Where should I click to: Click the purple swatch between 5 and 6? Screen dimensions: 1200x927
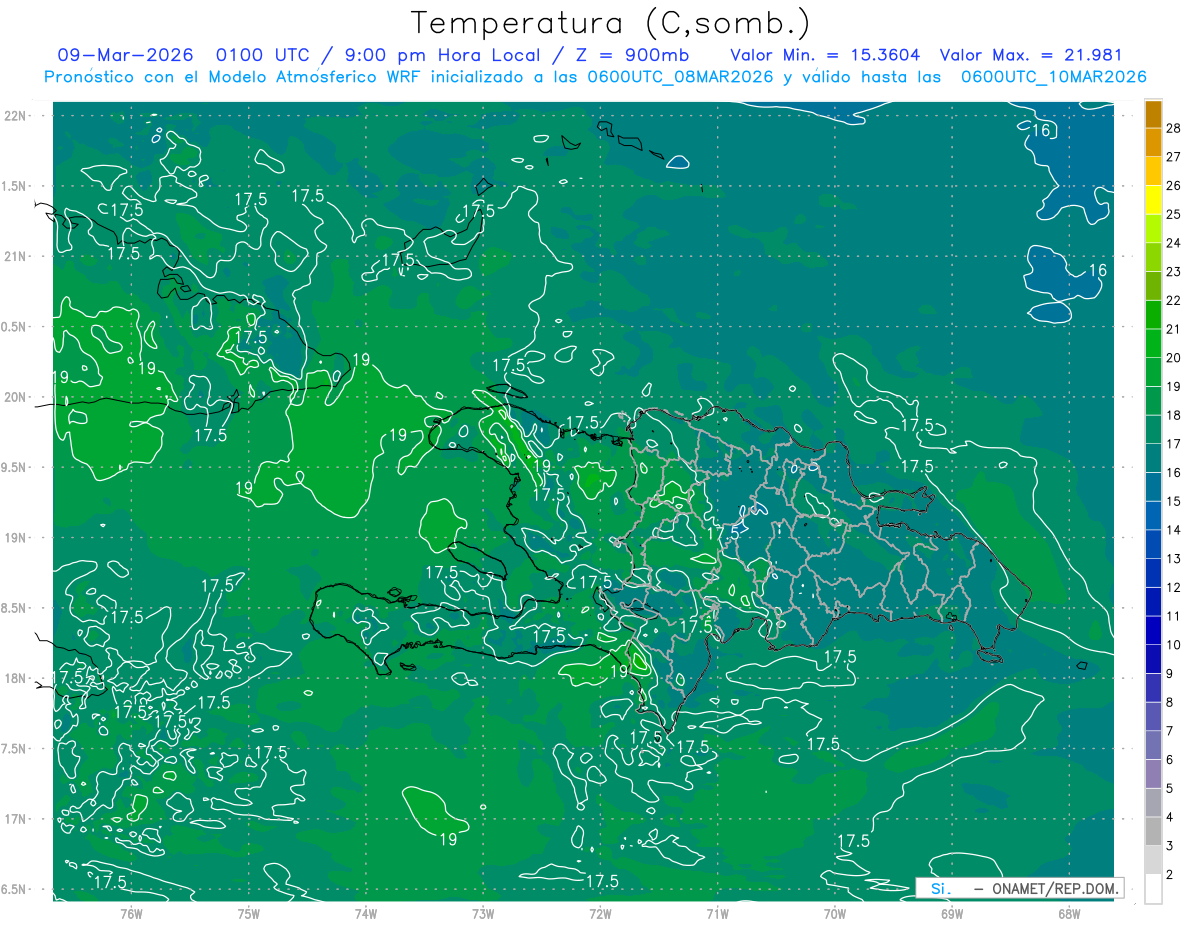point(1153,774)
